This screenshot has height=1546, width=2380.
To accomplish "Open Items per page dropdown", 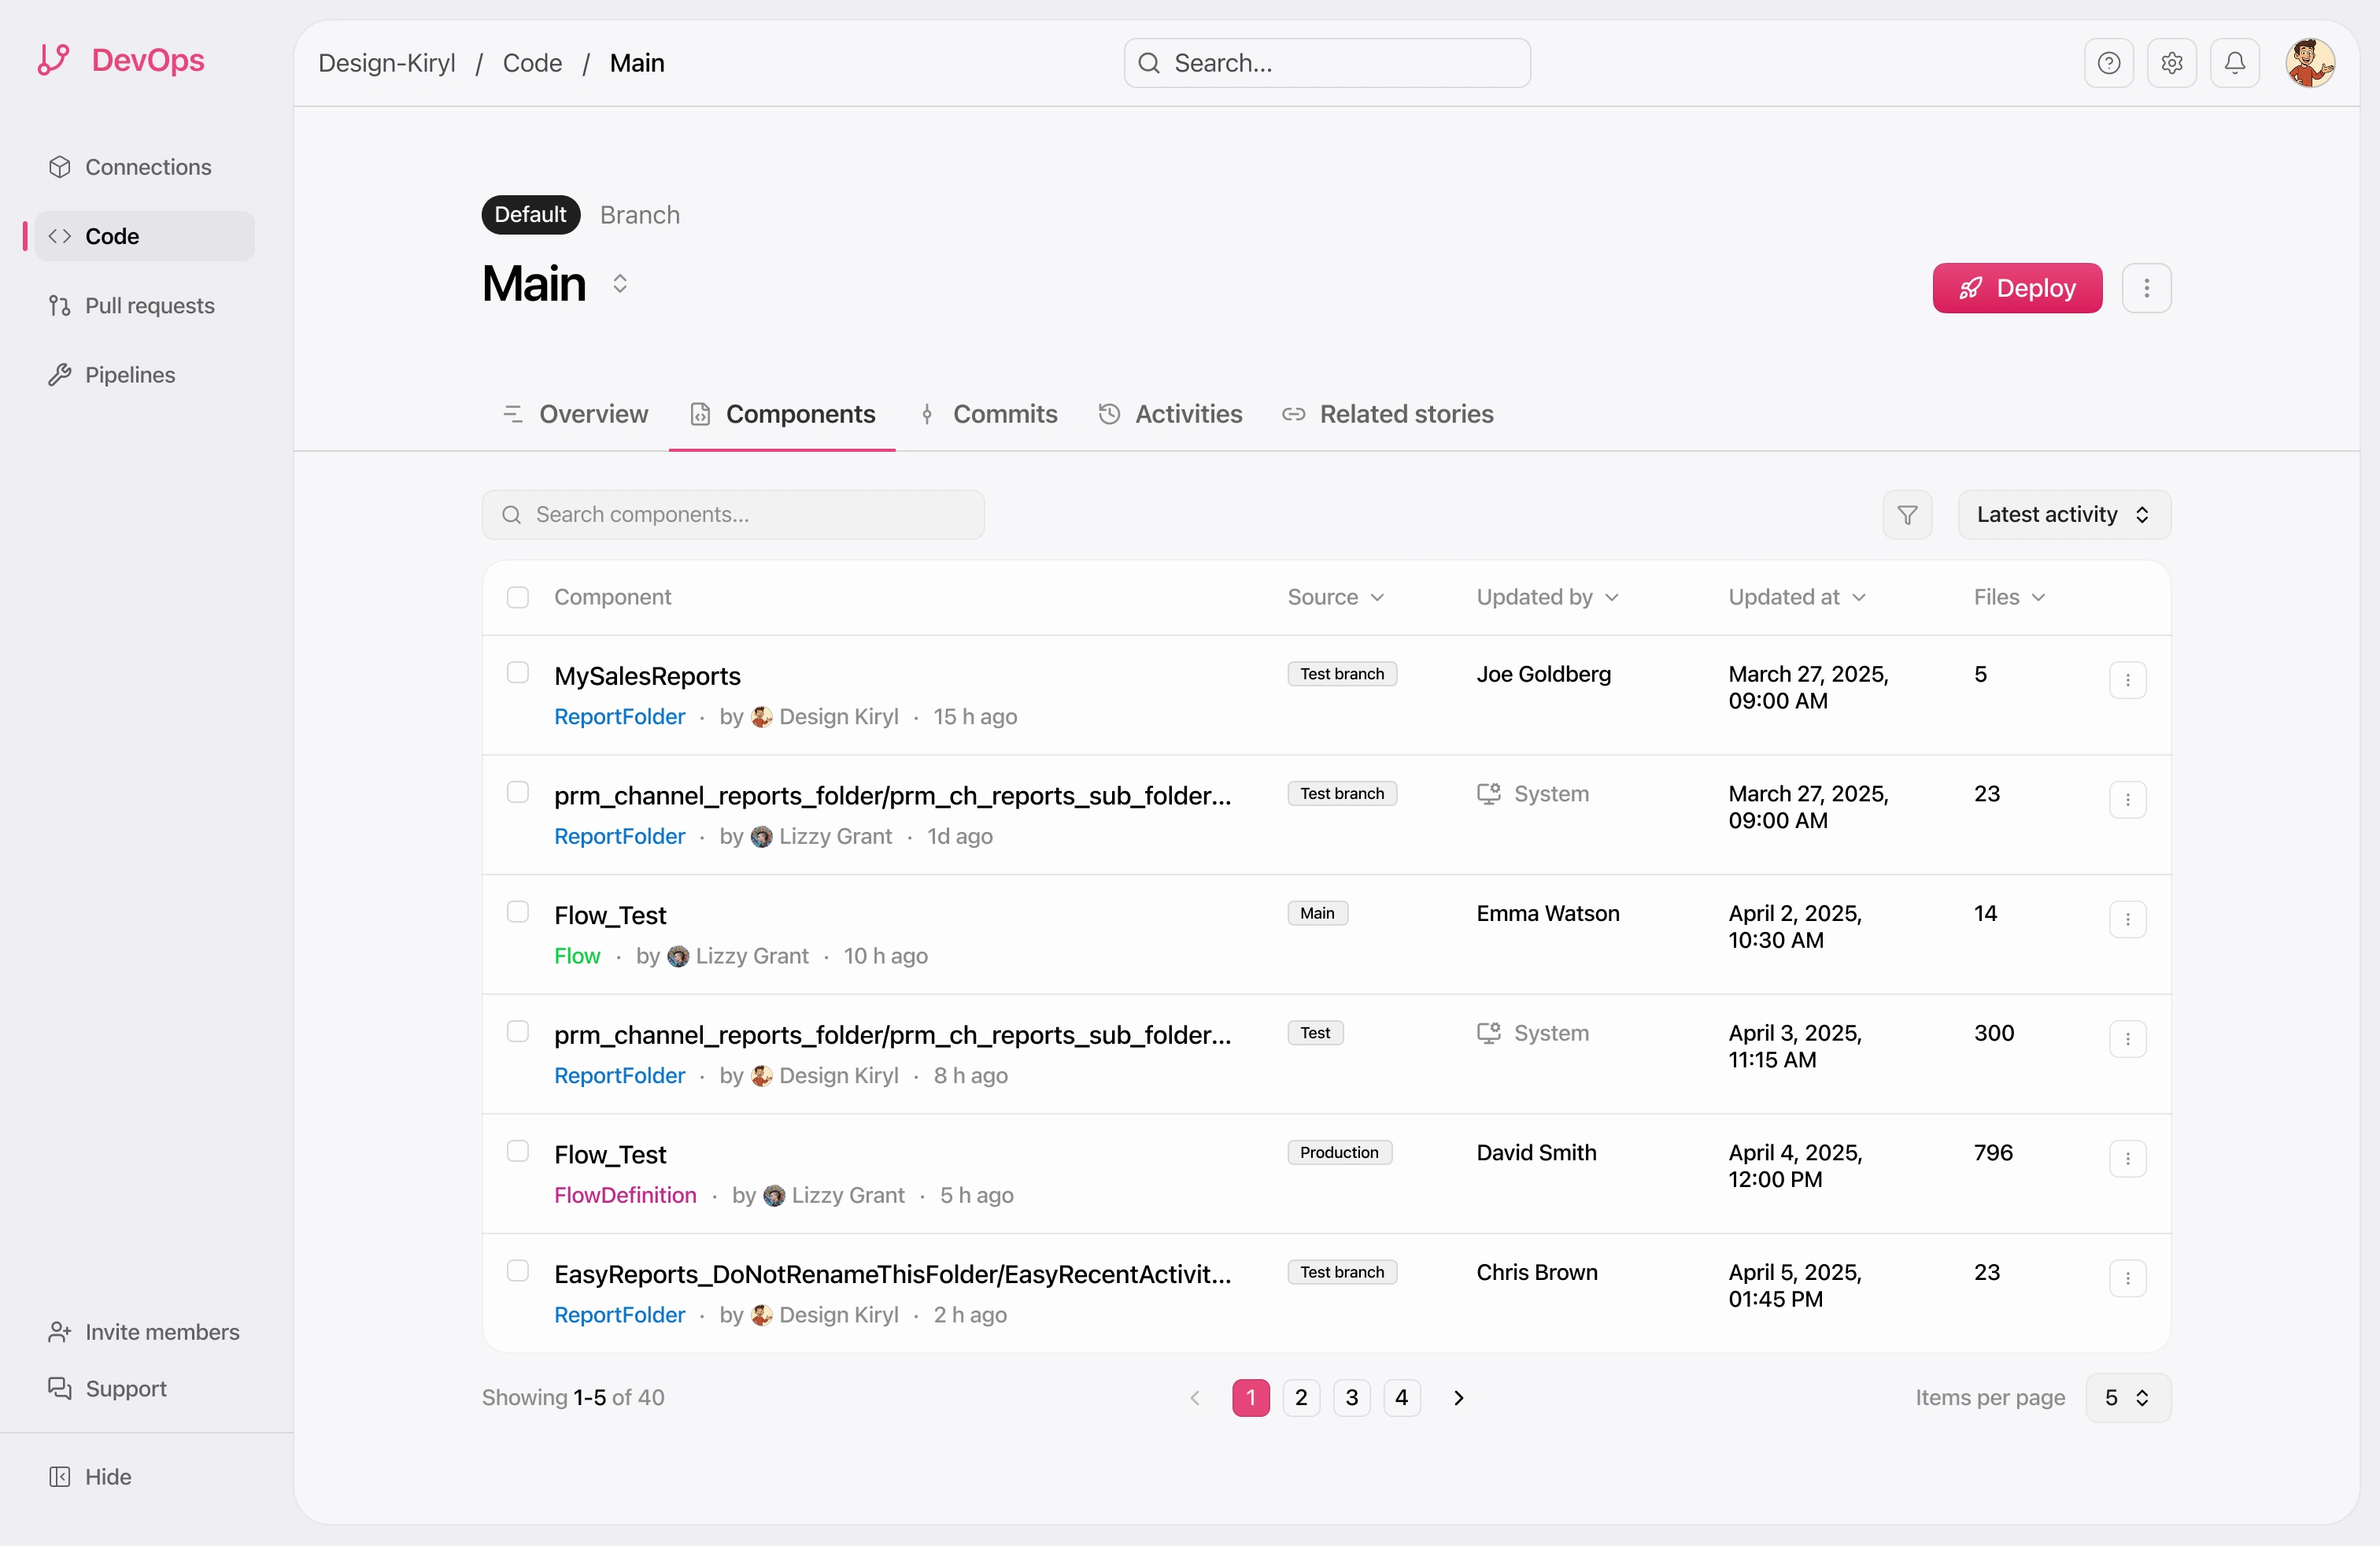I will [2127, 1397].
